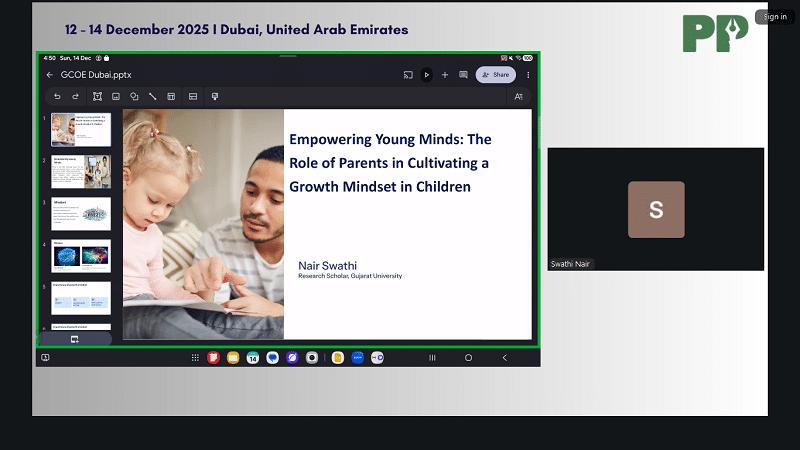
Task: Select the insert image tool
Action: [116, 96]
